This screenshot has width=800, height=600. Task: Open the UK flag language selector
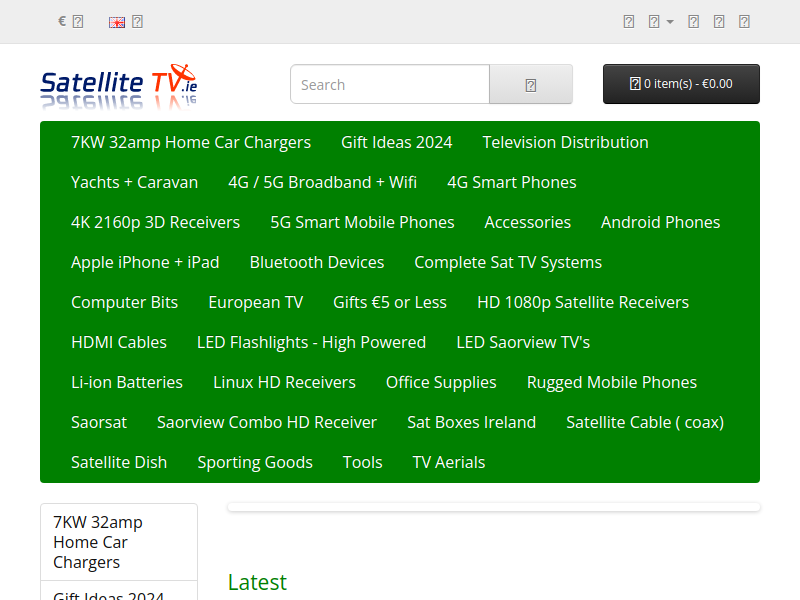[126, 22]
